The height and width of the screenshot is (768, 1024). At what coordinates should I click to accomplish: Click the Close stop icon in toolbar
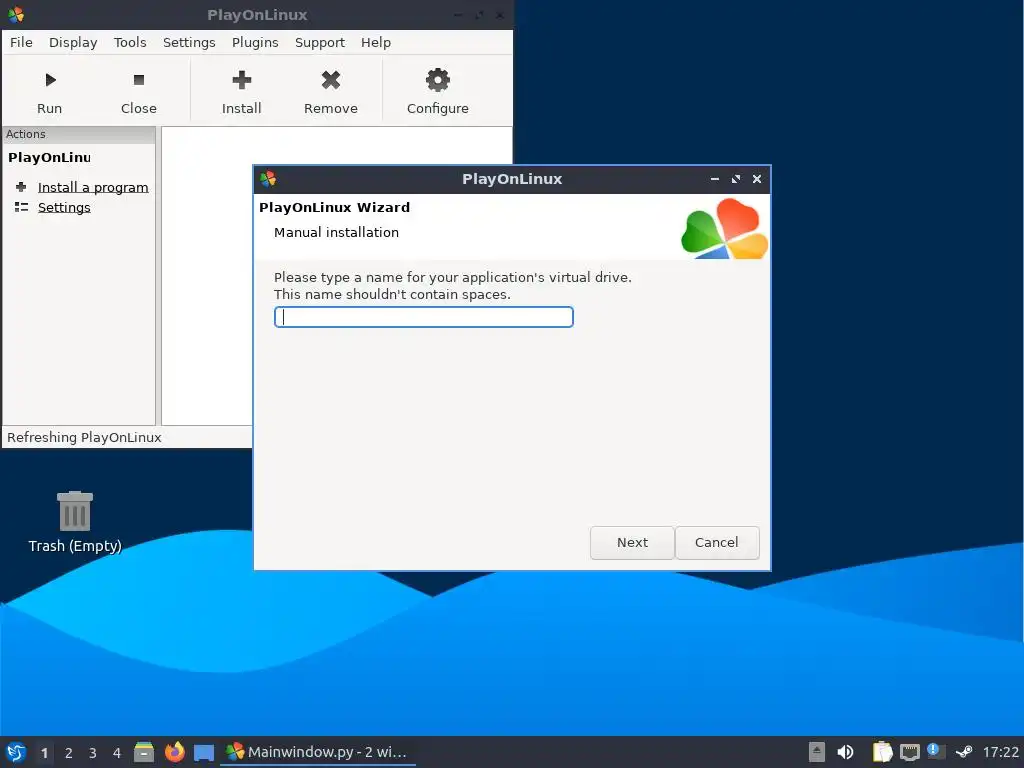138,80
